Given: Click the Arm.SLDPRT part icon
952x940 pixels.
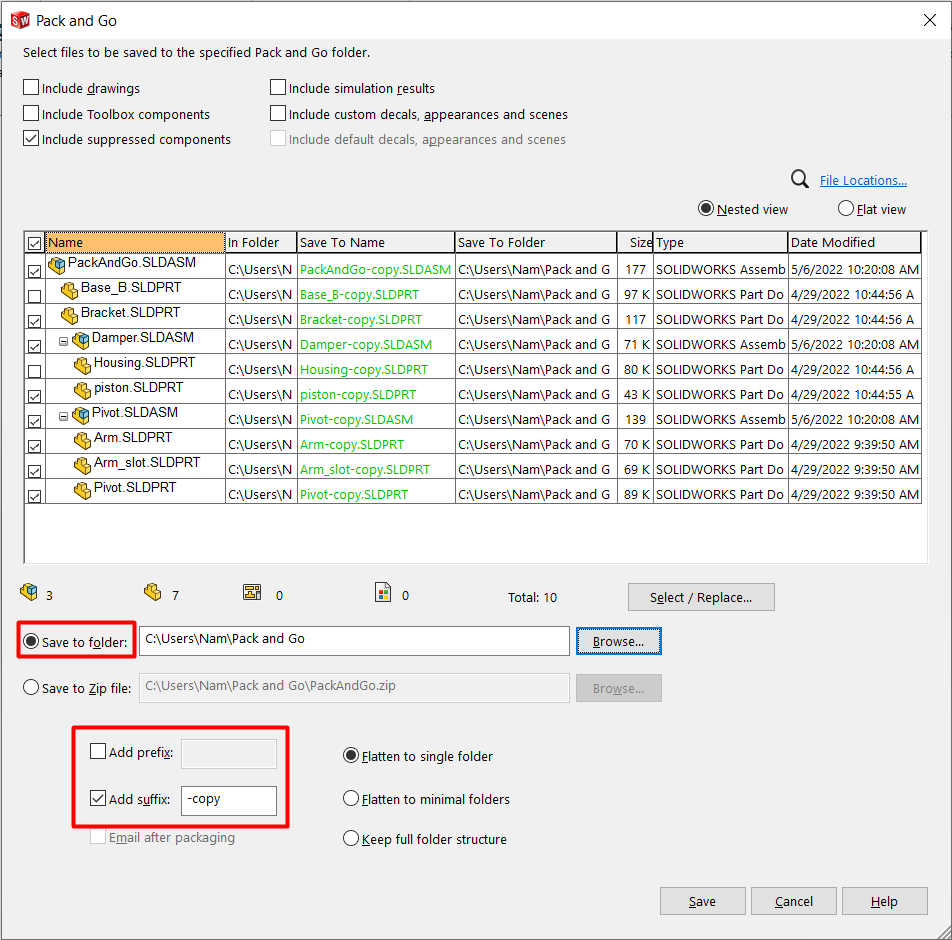Looking at the screenshot, I should pos(83,440).
